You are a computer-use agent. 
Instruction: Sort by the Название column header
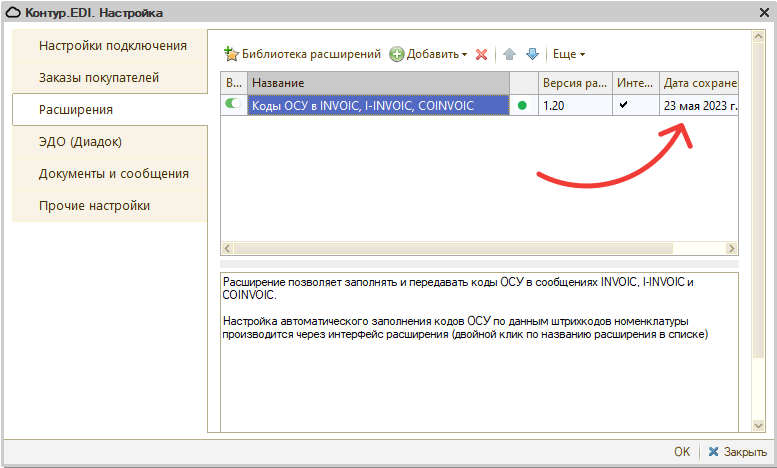click(379, 83)
